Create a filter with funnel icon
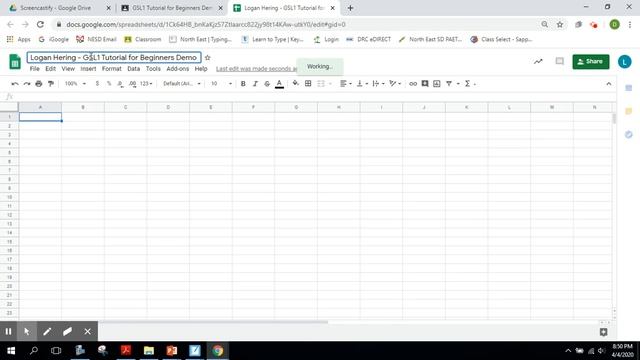This screenshot has height=360, width=640. [449, 84]
